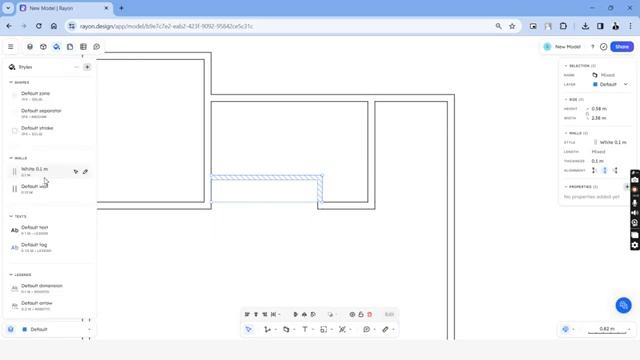The image size is (640, 360).
Task: Collapse the Selection section in the right panel
Action: pyautogui.click(x=566, y=66)
